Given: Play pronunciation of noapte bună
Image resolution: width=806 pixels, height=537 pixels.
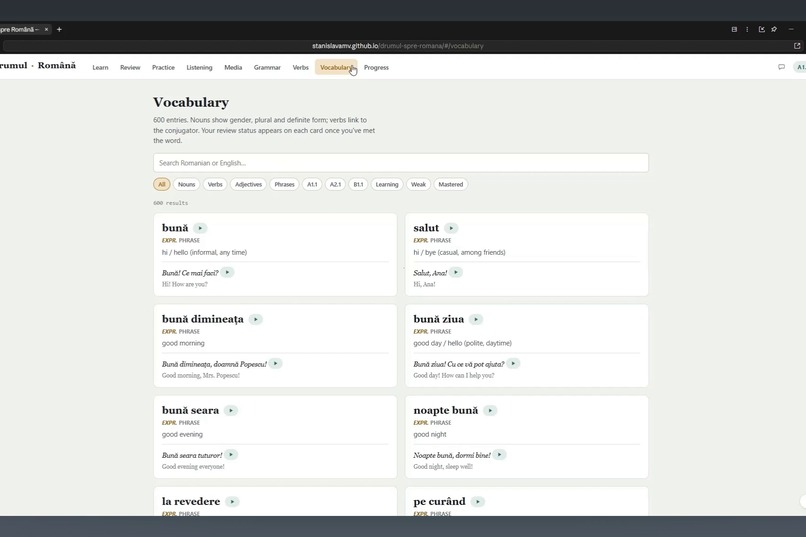Looking at the screenshot, I should [490, 411].
